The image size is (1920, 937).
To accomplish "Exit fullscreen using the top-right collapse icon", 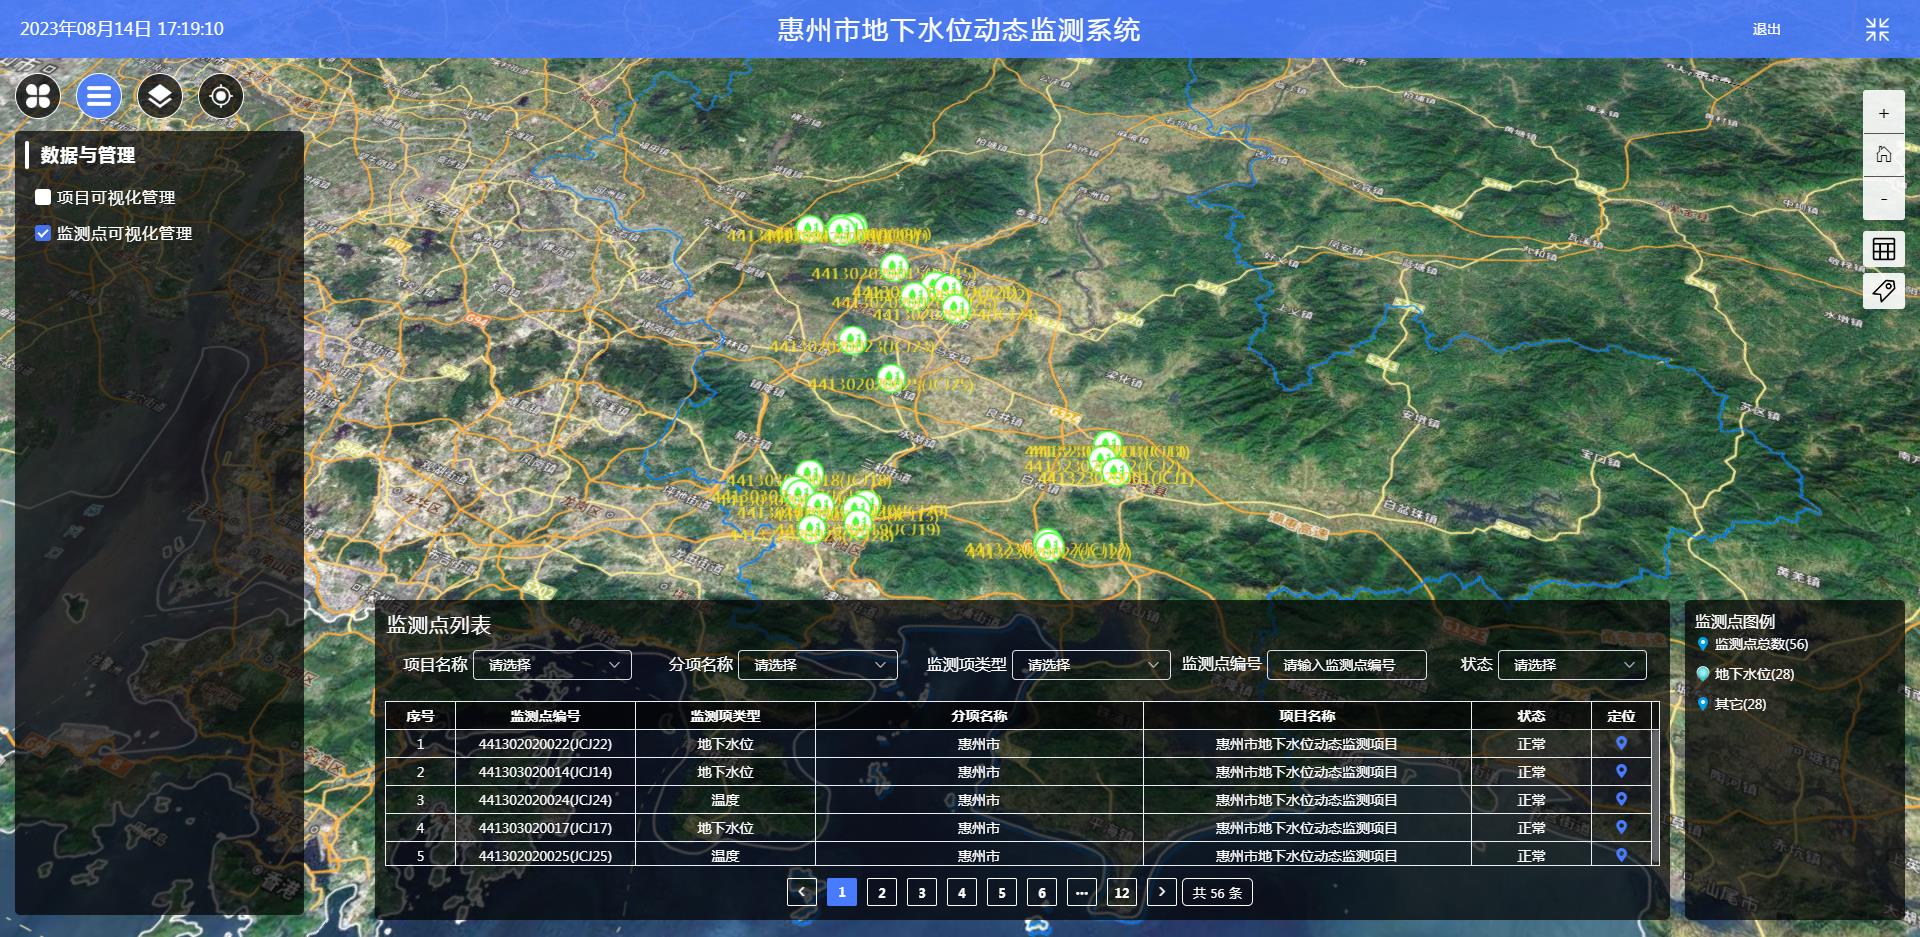I will click(x=1877, y=30).
